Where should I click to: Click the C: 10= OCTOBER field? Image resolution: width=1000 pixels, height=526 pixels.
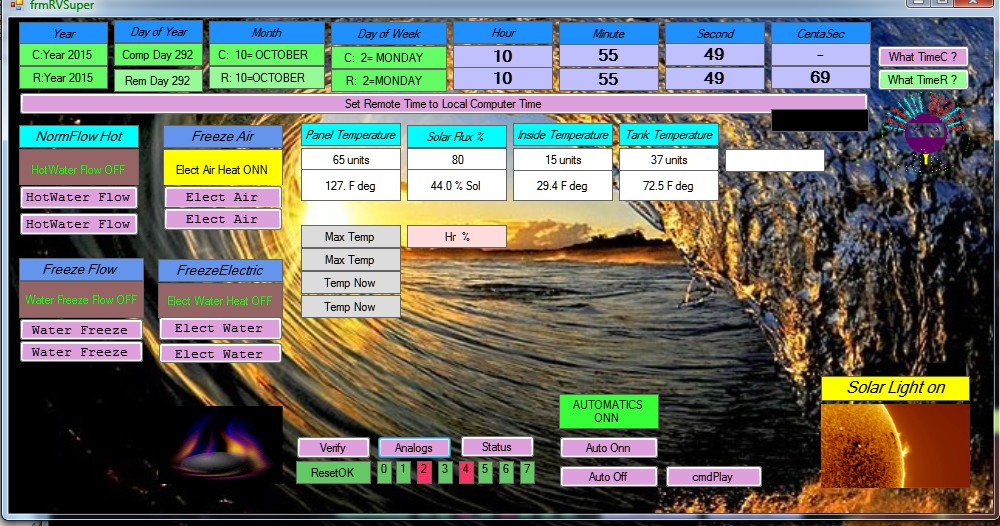point(266,55)
